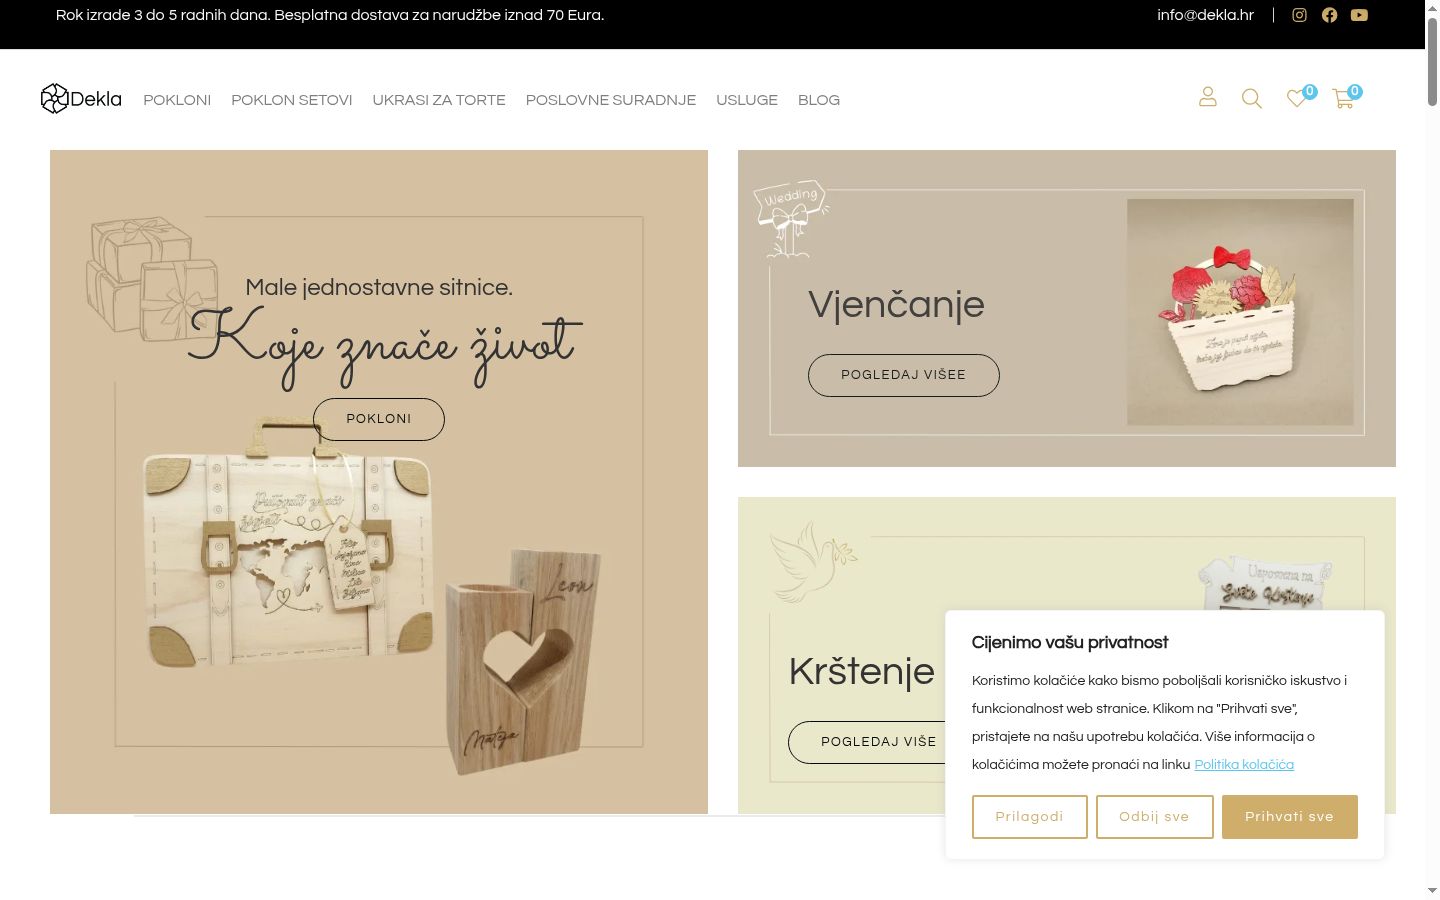Click the Prilagodi cookie button
Viewport: 1440px width, 900px height.
coord(1030,817)
